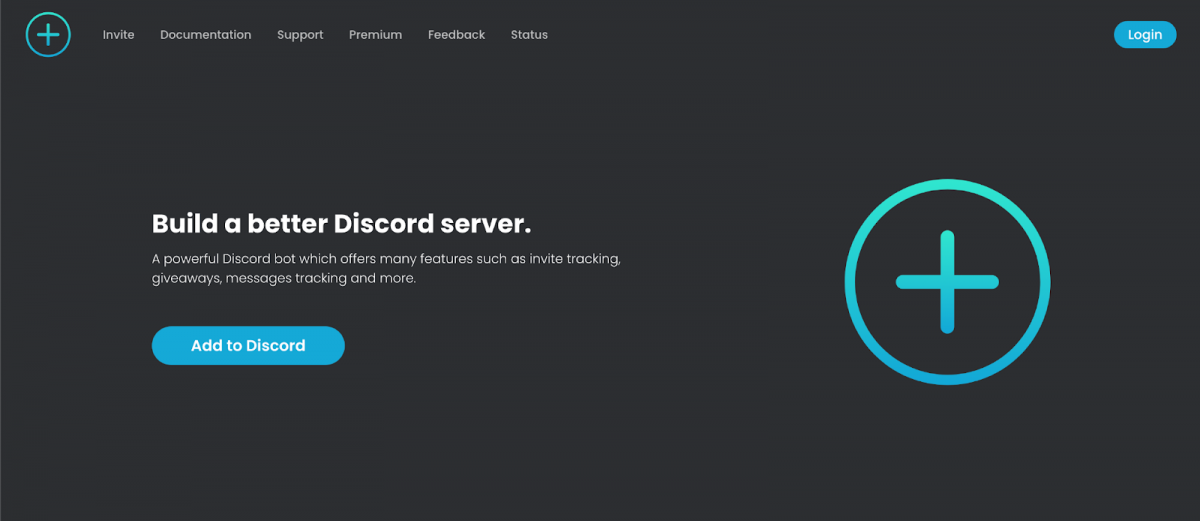The height and width of the screenshot is (521, 1200).
Task: Go to Documentation page
Action: point(206,34)
